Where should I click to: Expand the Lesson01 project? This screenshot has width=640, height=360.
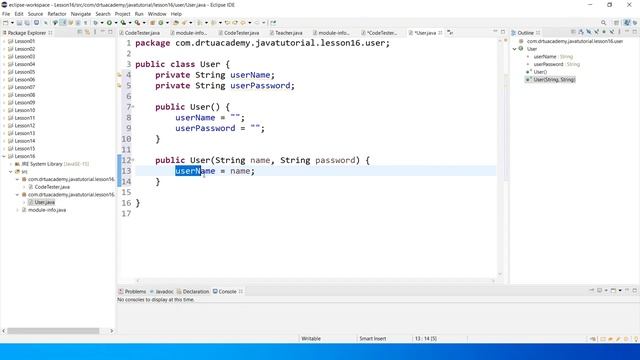pyautogui.click(x=4, y=41)
